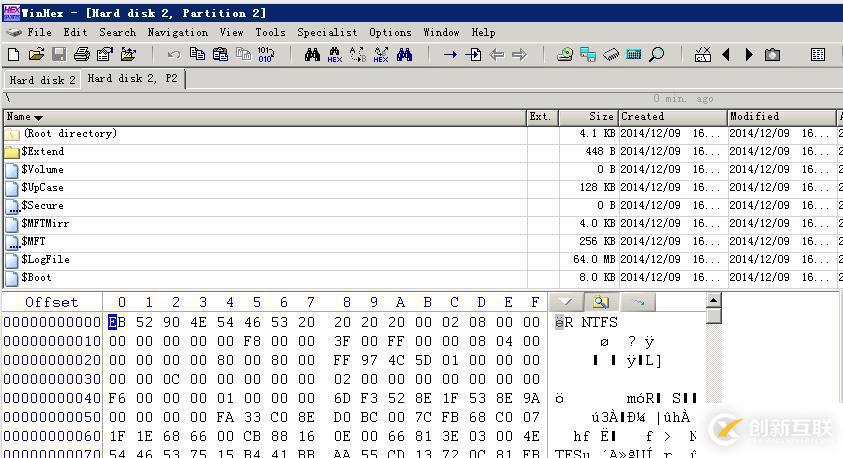Click the Open Disk icon
843x458 pixels.
[565, 54]
